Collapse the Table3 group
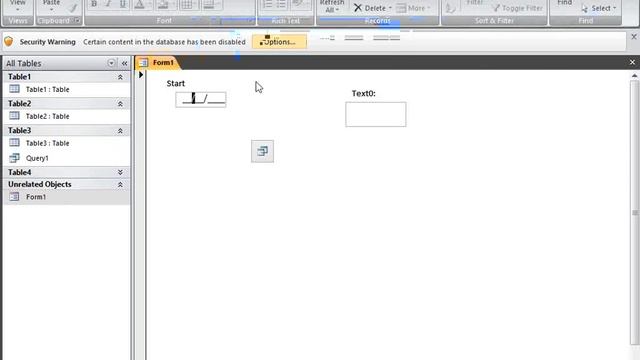Screen dimensions: 640x360 pyautogui.click(x=120, y=131)
